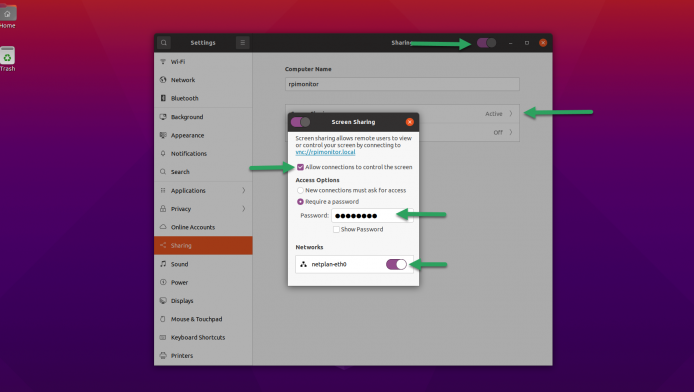This screenshot has height=392, width=694.
Task: Check the Show Password box
Action: click(336, 229)
